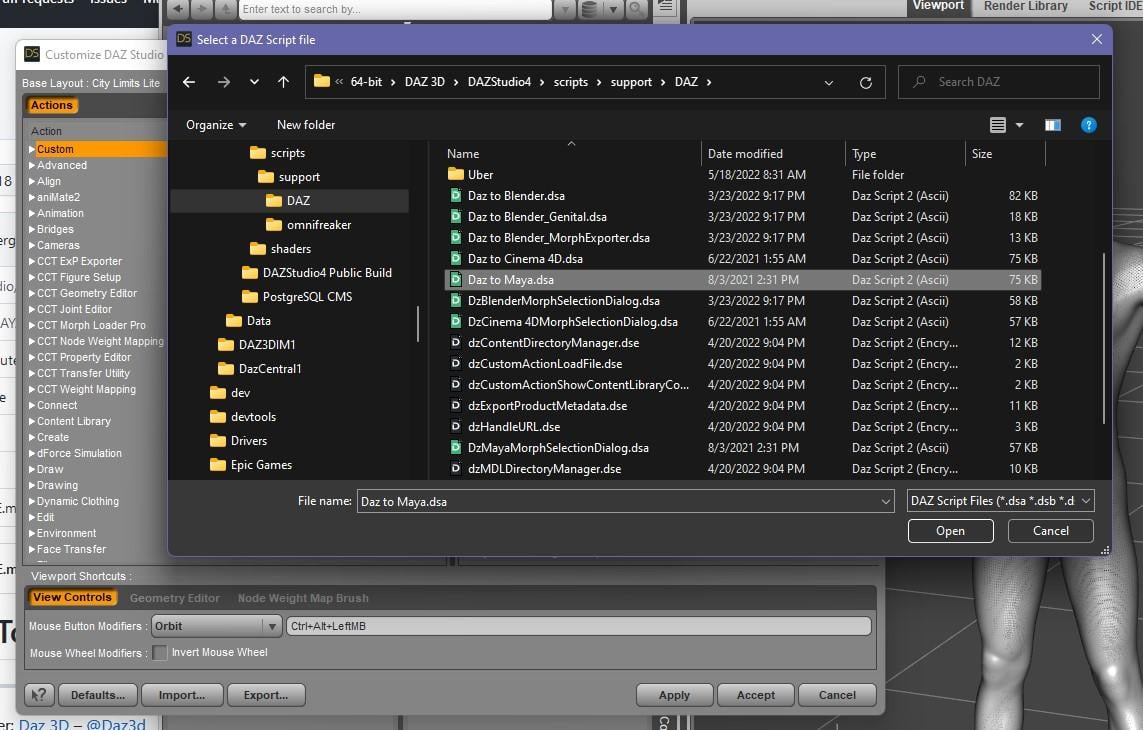Select Daz to Blender_MorphExporter.dsa

click(x=742, y=238)
